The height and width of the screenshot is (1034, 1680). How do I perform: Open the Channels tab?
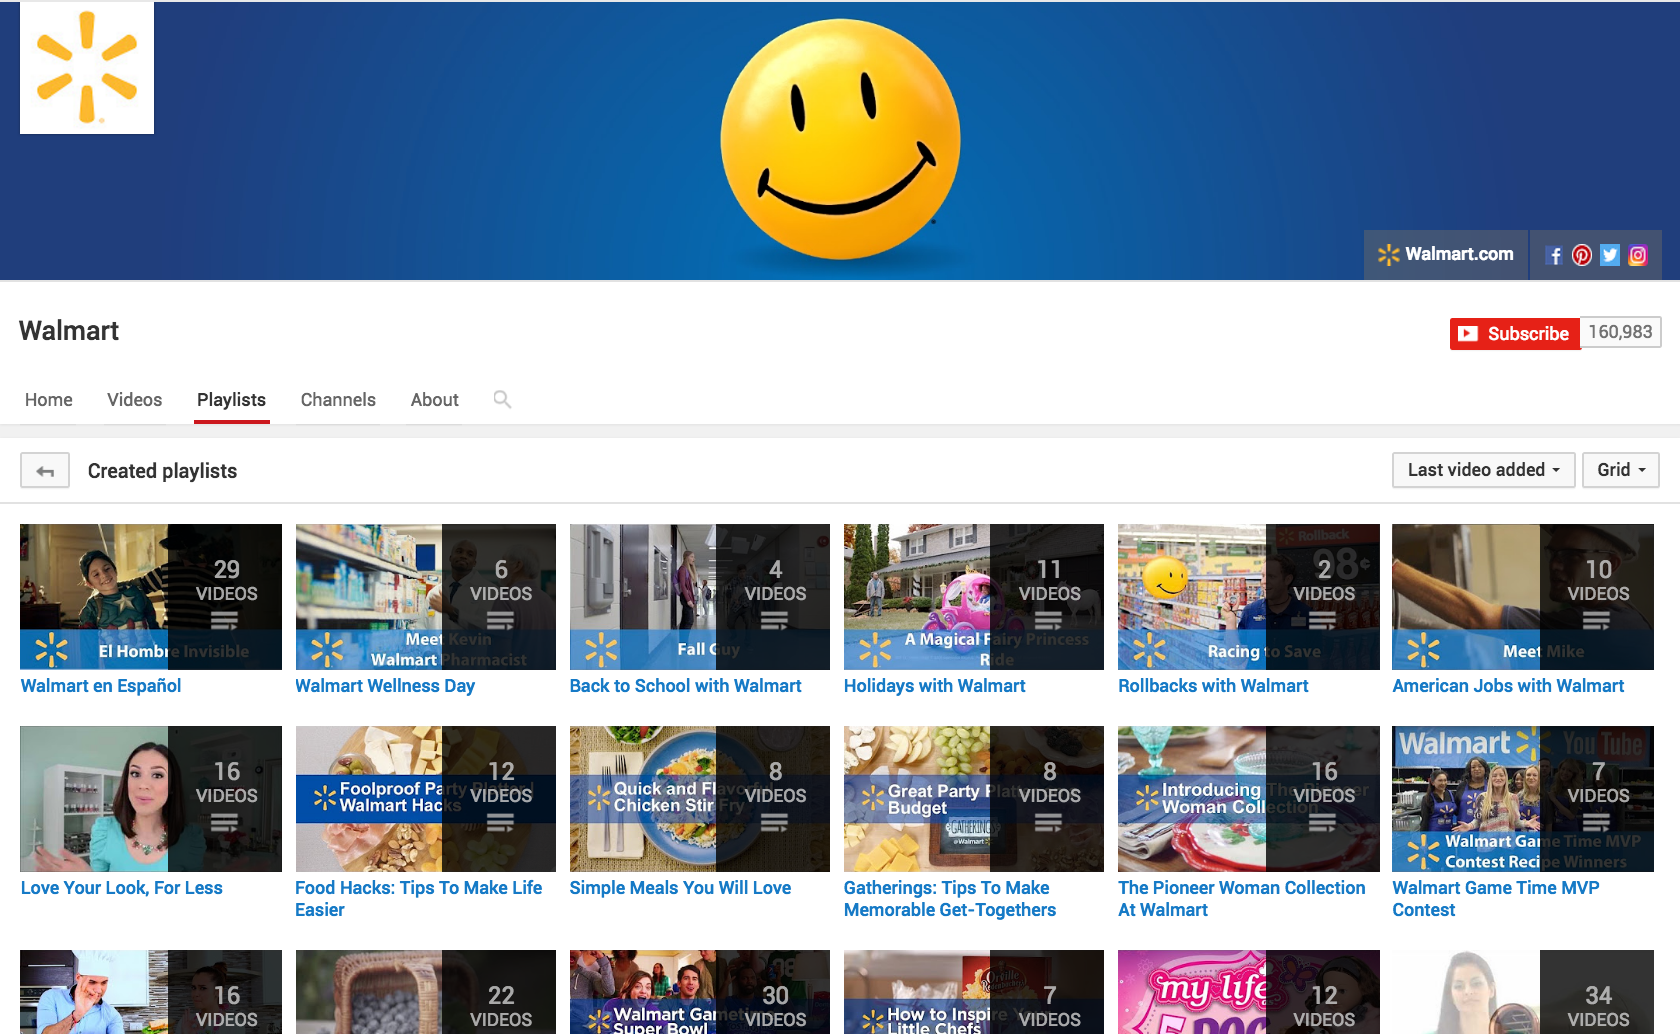(338, 400)
